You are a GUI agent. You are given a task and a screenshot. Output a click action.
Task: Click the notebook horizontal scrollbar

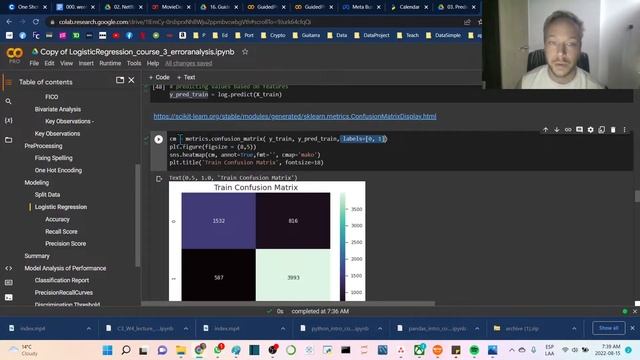tap(288, 303)
